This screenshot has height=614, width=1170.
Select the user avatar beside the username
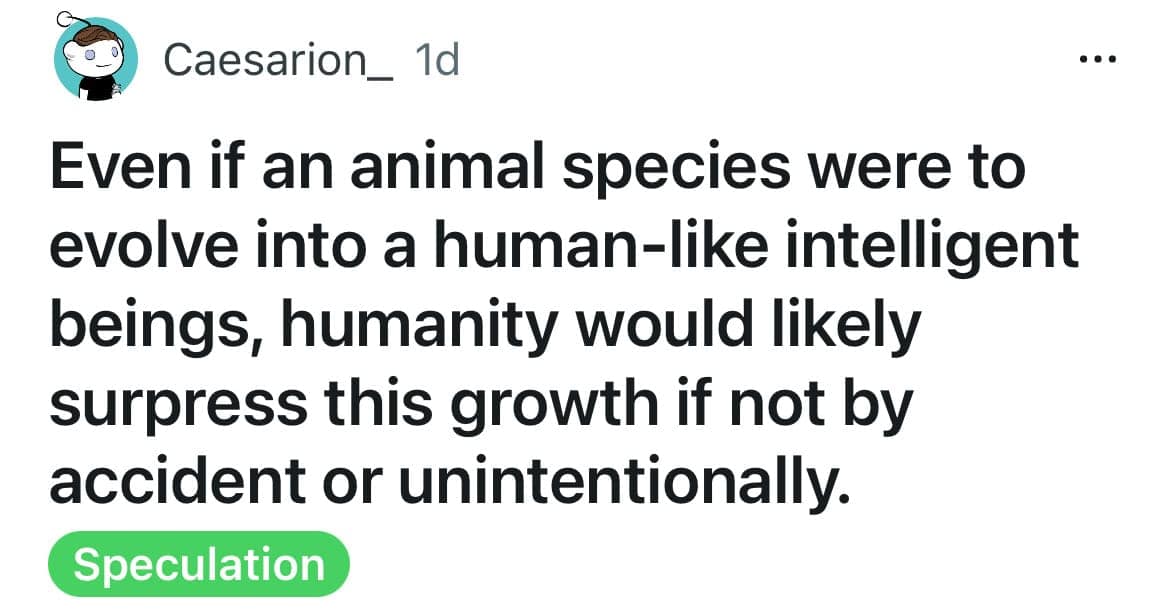95,60
